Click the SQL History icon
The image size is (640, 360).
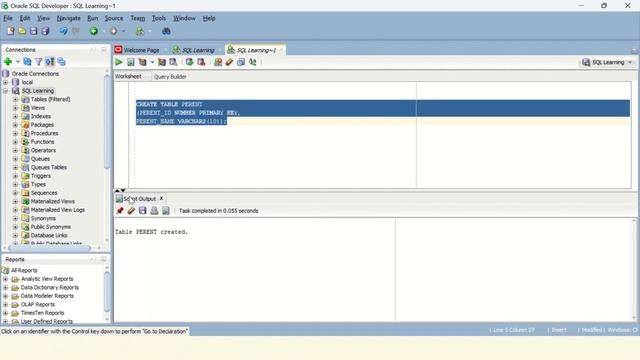point(241,62)
